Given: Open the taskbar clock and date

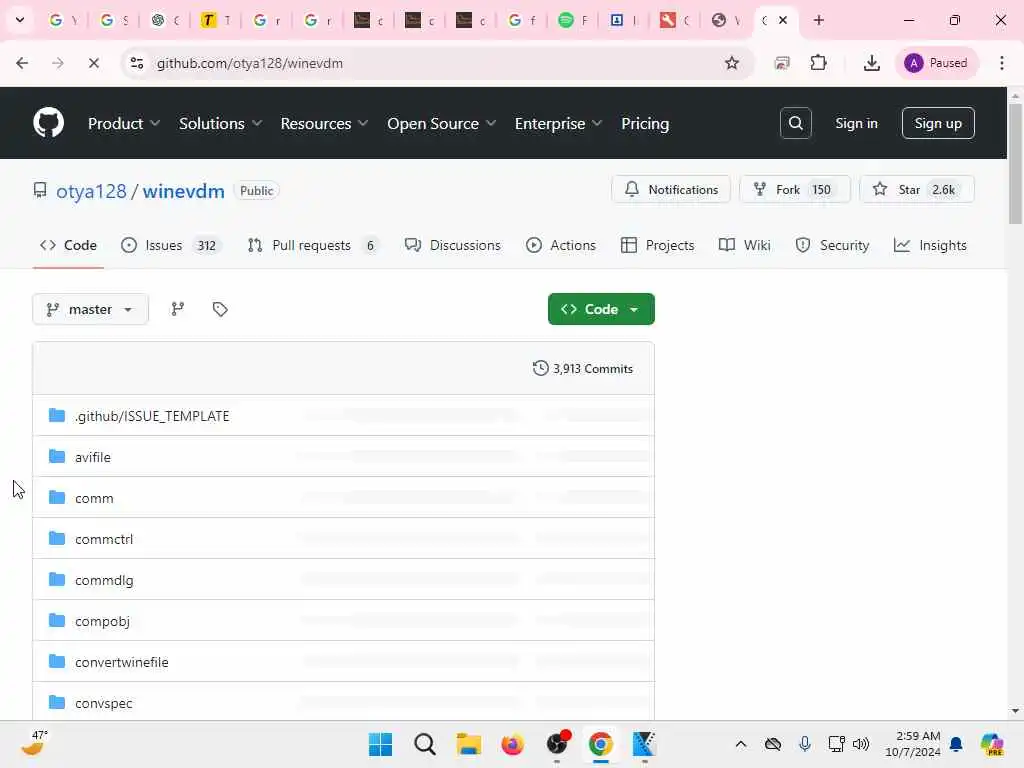Looking at the screenshot, I should [x=912, y=744].
